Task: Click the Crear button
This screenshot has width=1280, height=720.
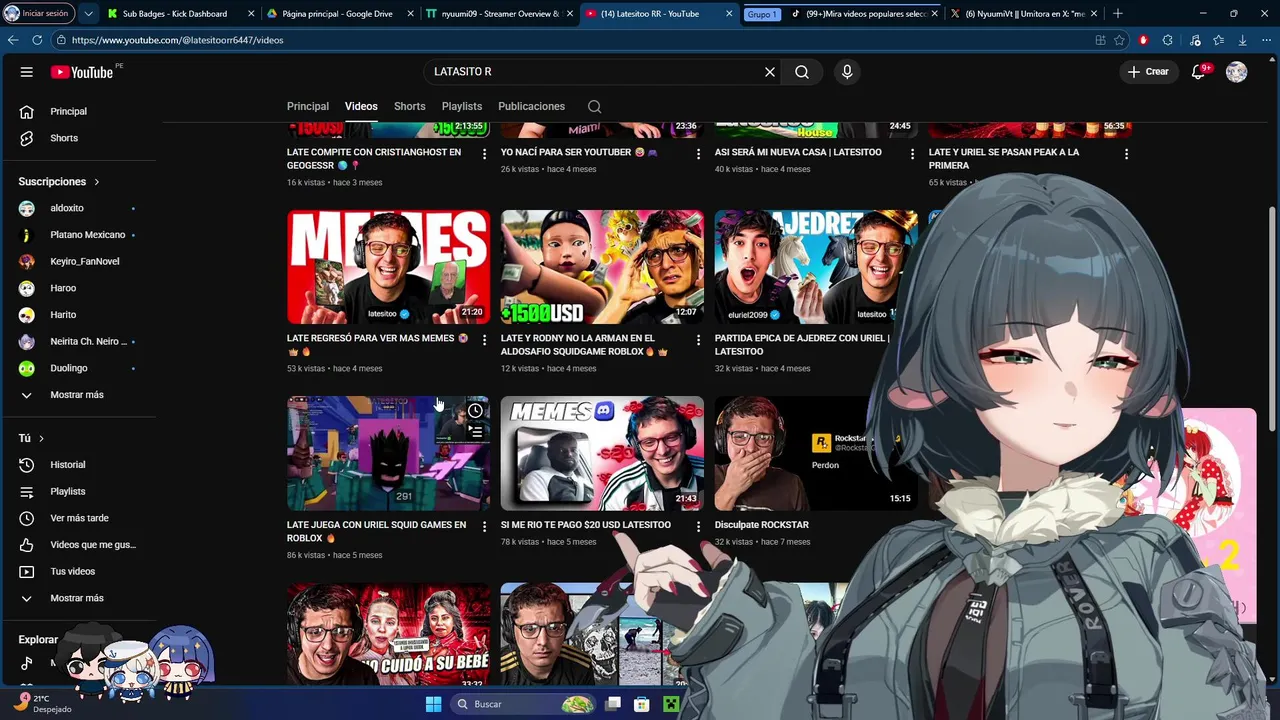Action: coord(1149,72)
